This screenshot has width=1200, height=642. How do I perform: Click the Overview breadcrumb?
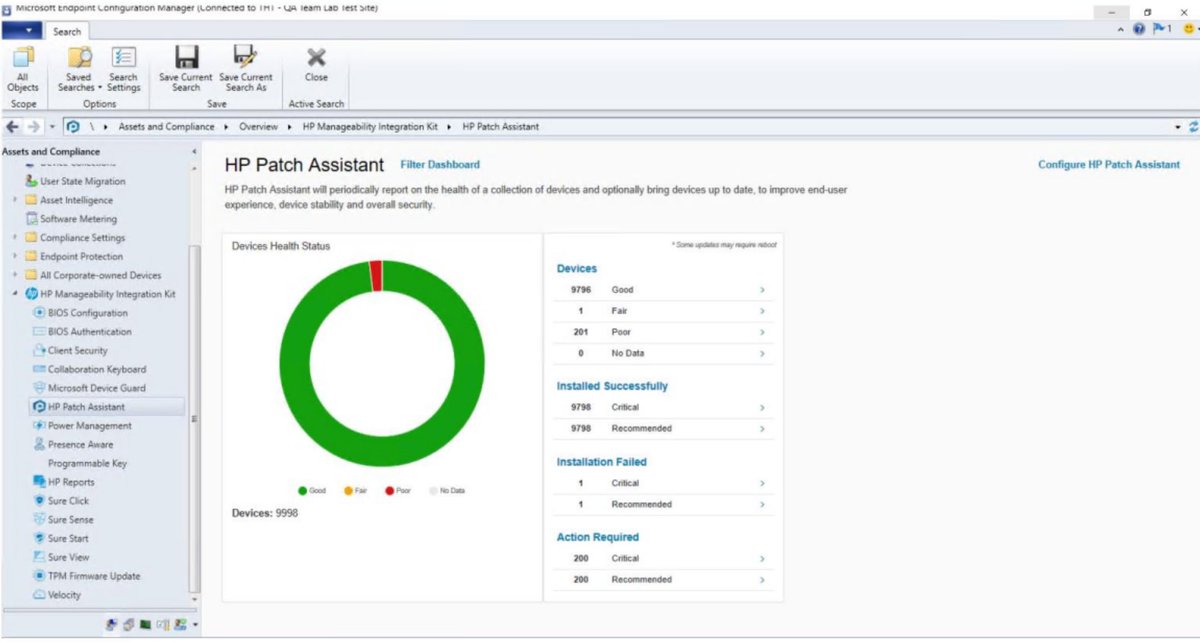pos(258,127)
